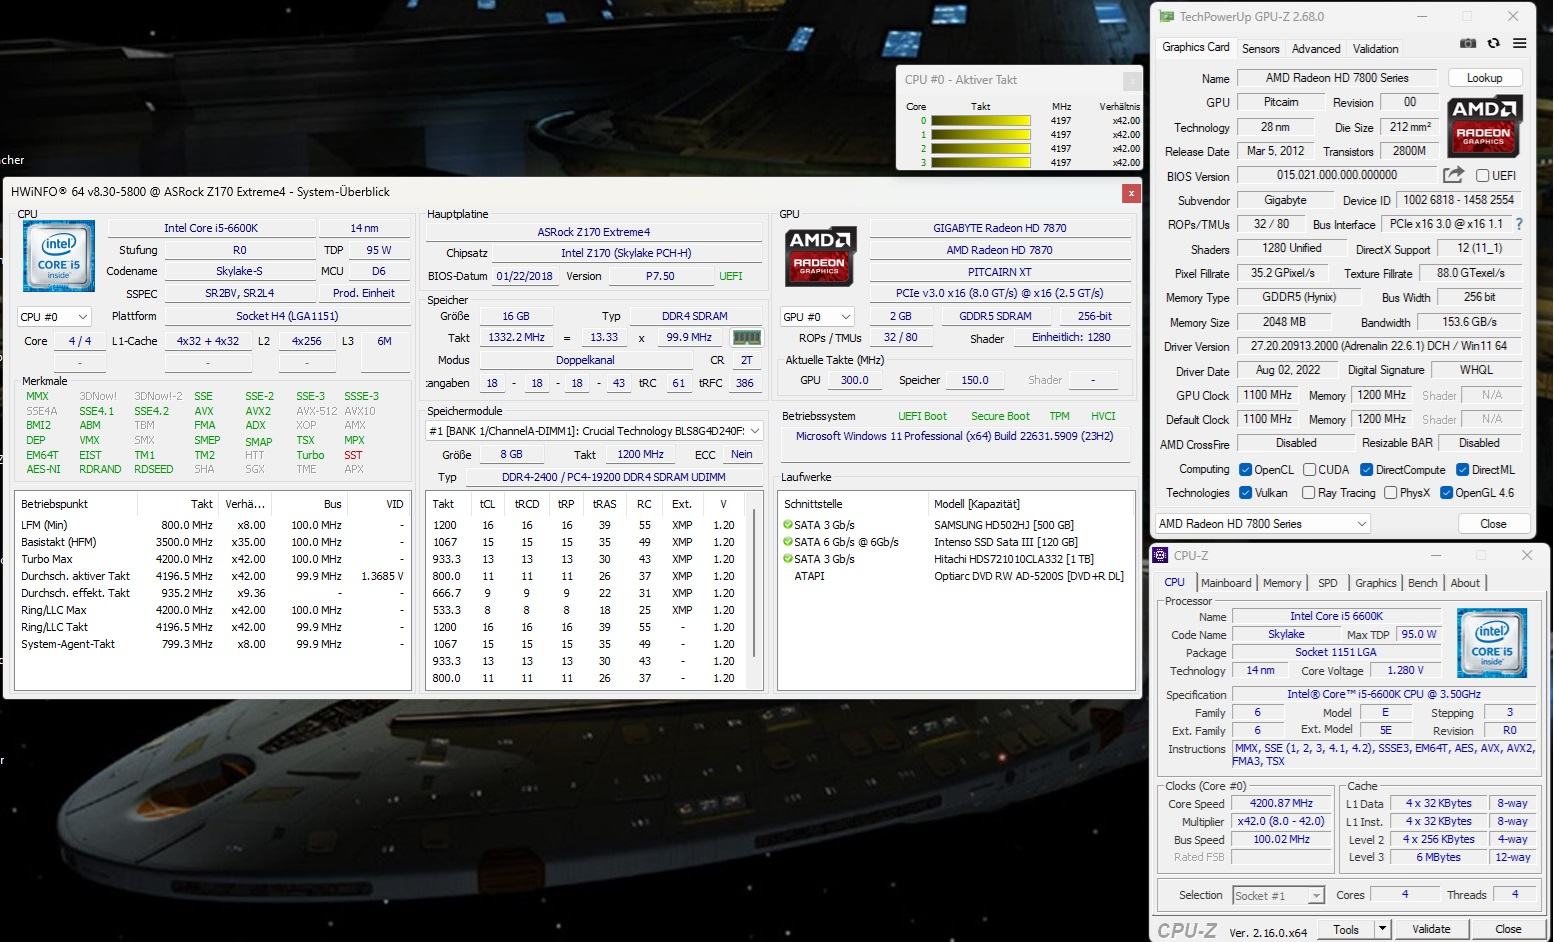This screenshot has height=942, width=1554.
Task: Open the About tab in CPU-Z
Action: pos(1465,583)
